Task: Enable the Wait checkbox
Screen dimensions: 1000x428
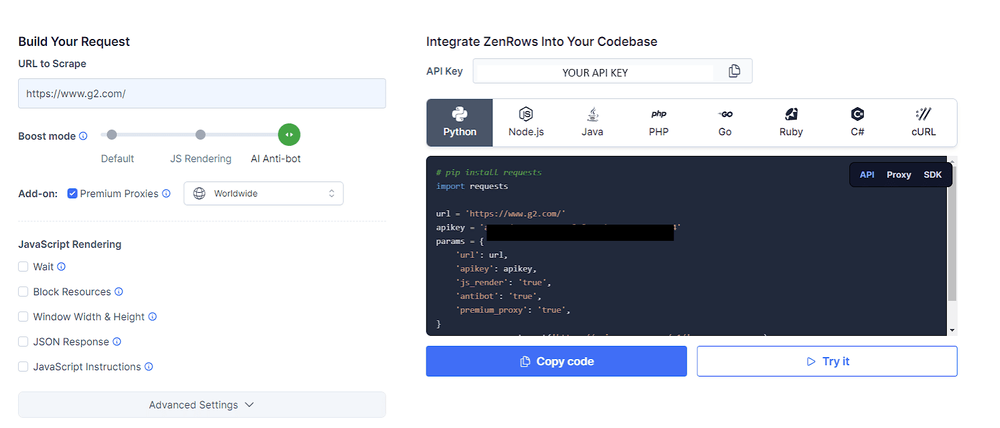Action: 23,267
